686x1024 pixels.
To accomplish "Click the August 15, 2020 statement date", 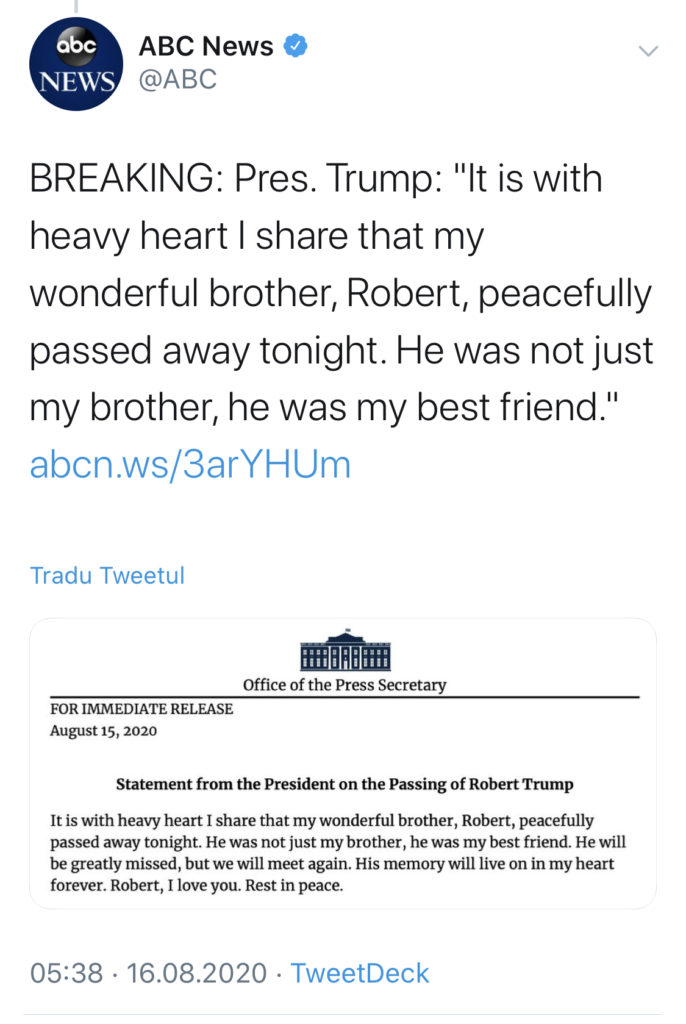I will tap(103, 730).
